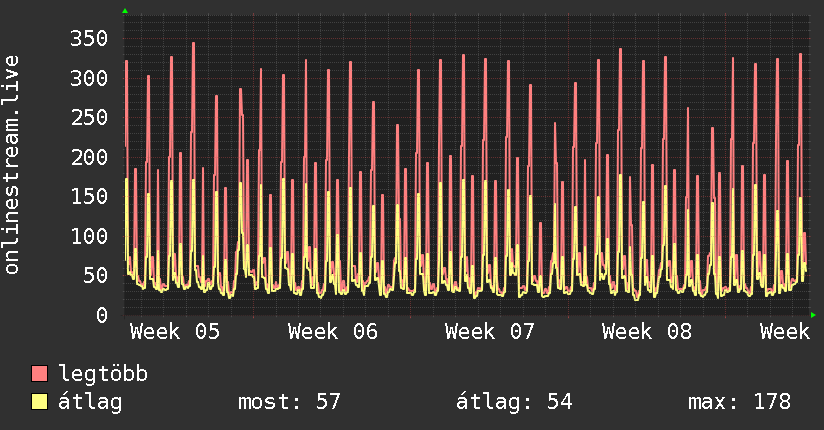This screenshot has width=824, height=430.
Task: Click the 300 y-axis tick label
Action: pos(88,78)
